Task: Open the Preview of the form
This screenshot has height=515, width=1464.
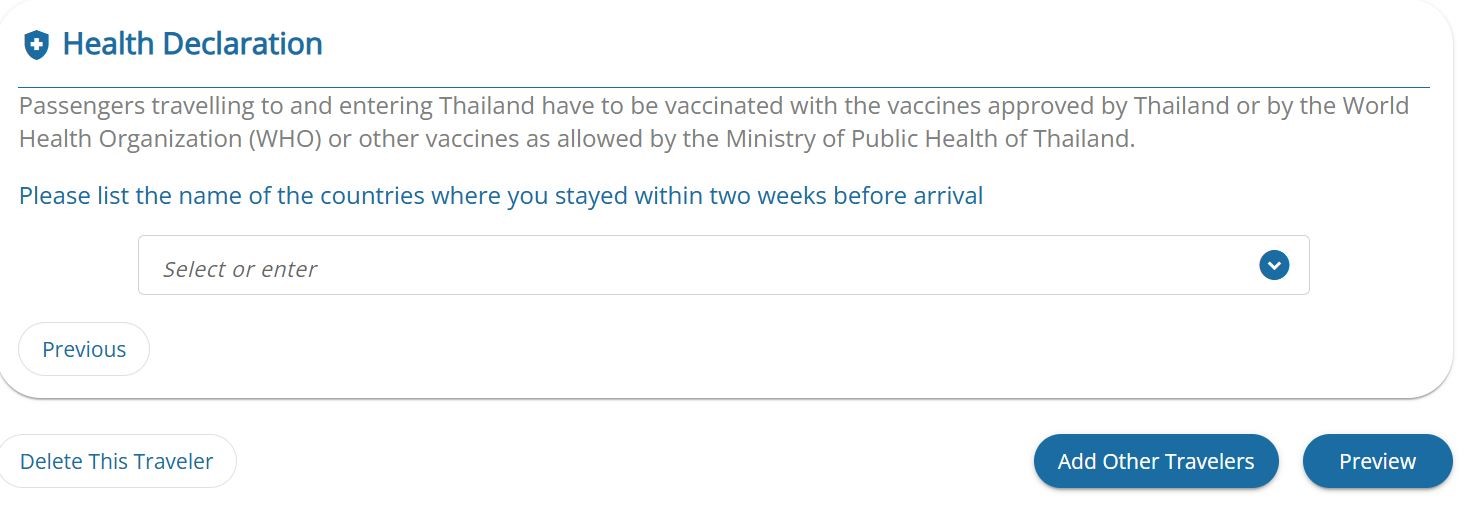Action: pos(1377,461)
